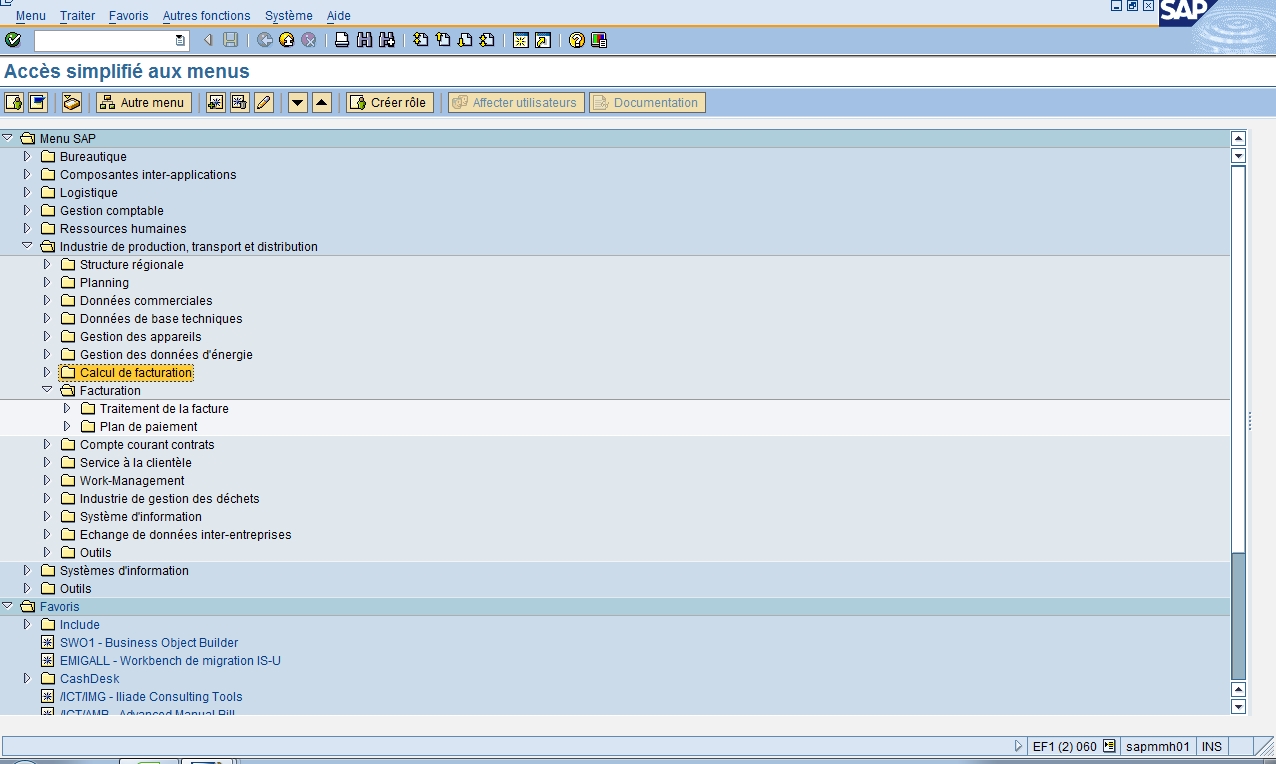Open SAP Business Workplace icon

point(71,102)
